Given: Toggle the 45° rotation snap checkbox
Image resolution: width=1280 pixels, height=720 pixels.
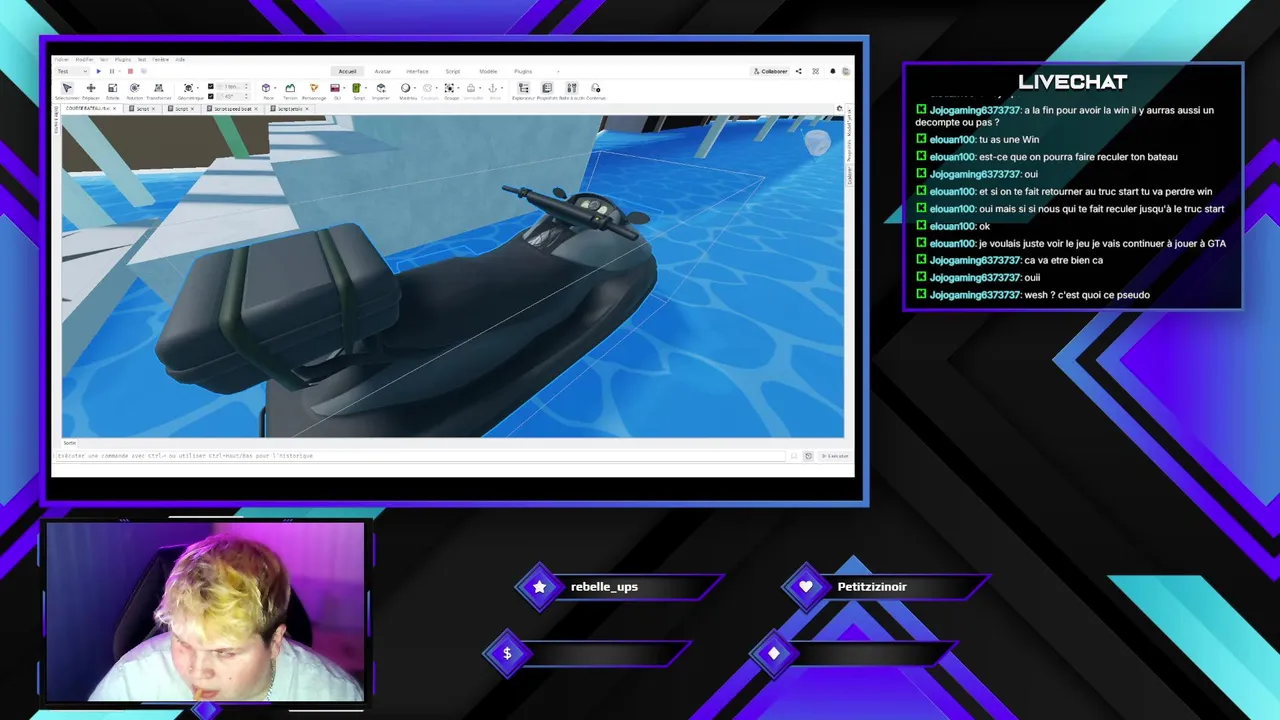Looking at the screenshot, I should (x=211, y=96).
